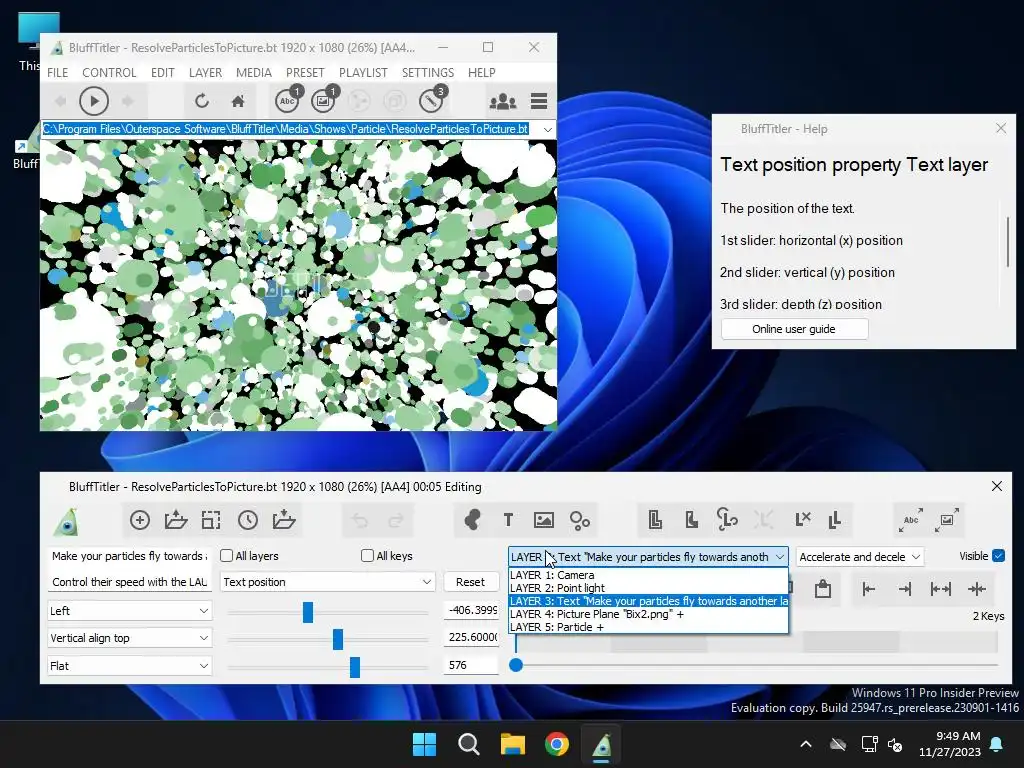This screenshot has height=768, width=1024.
Task: Jump to the next key arrow icon
Action: [x=904, y=589]
